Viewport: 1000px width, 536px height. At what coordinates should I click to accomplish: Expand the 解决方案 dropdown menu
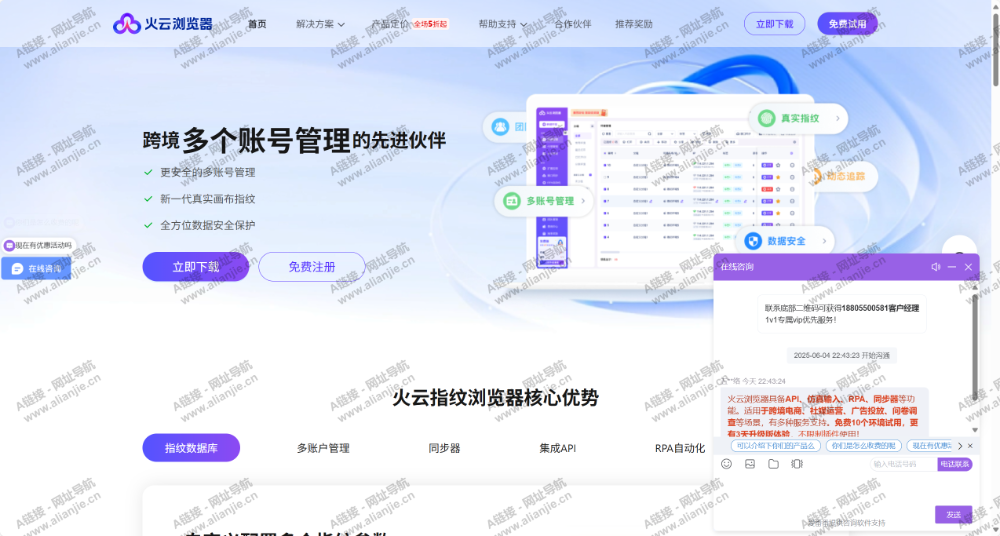(x=320, y=24)
